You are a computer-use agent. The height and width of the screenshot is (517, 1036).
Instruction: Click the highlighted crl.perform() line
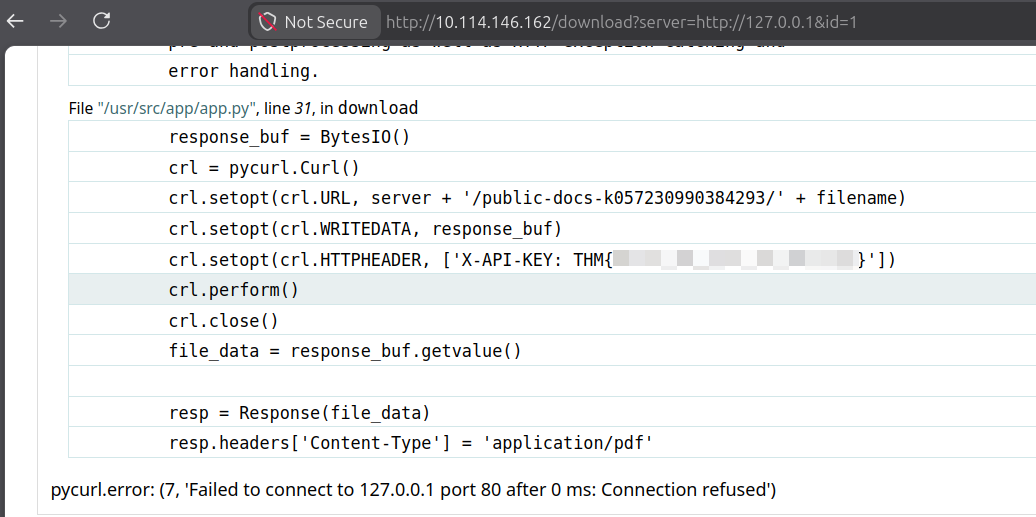click(x=234, y=290)
